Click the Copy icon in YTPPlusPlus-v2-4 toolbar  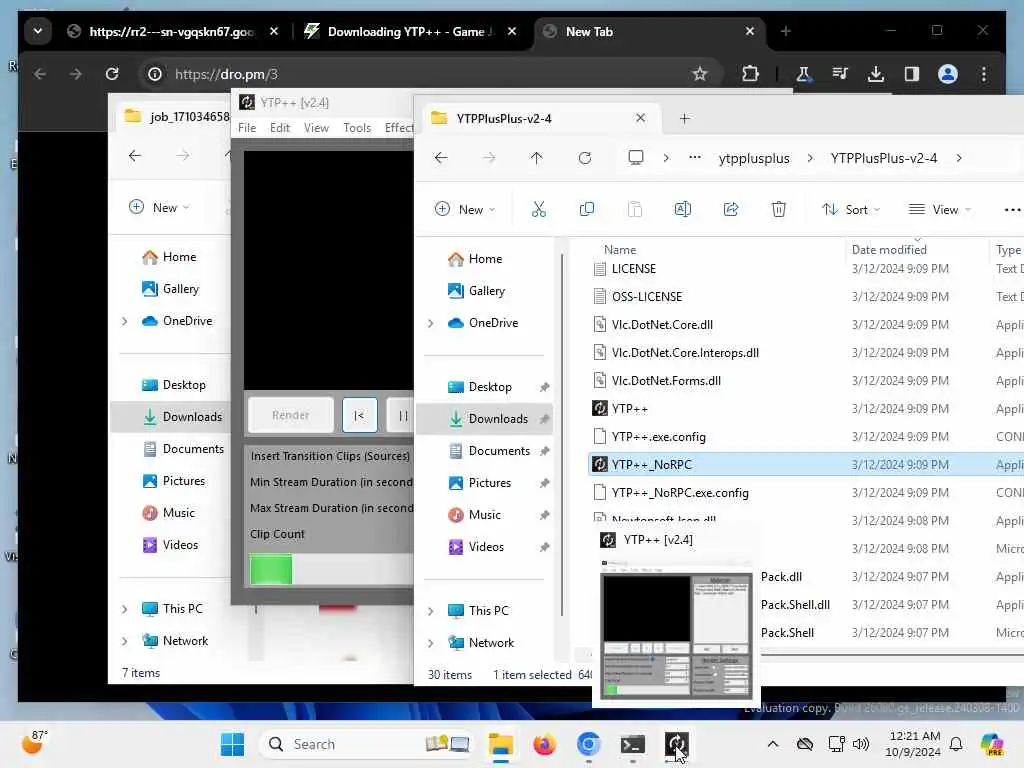pyautogui.click(x=586, y=209)
